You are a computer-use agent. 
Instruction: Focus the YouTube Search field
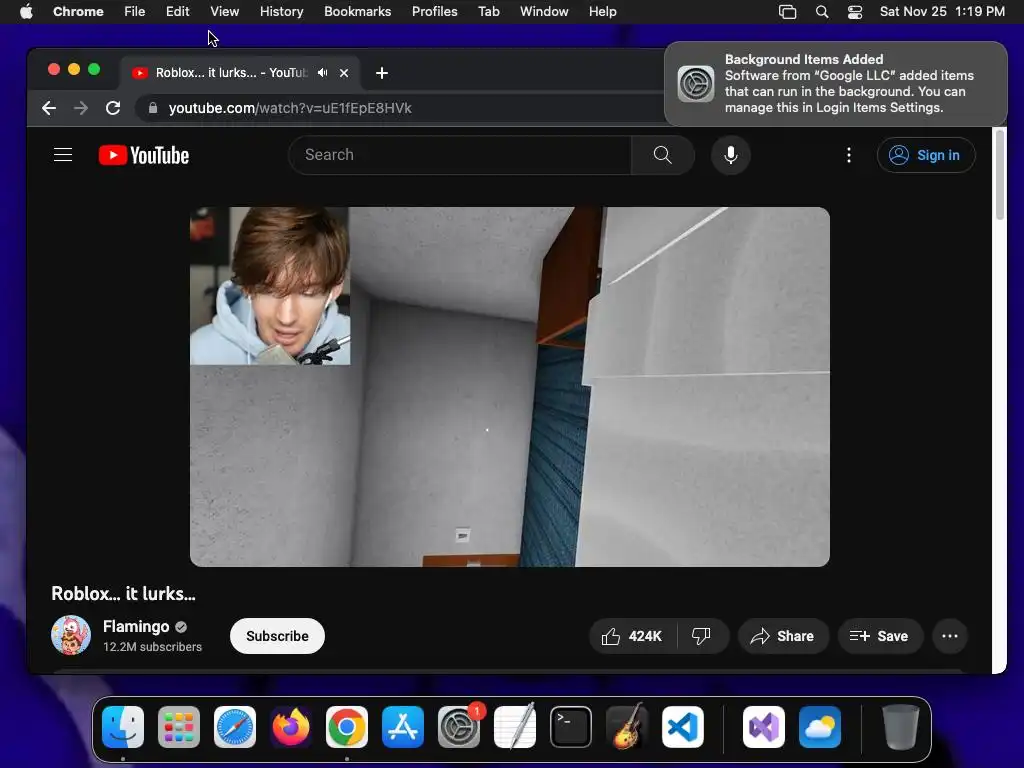460,155
